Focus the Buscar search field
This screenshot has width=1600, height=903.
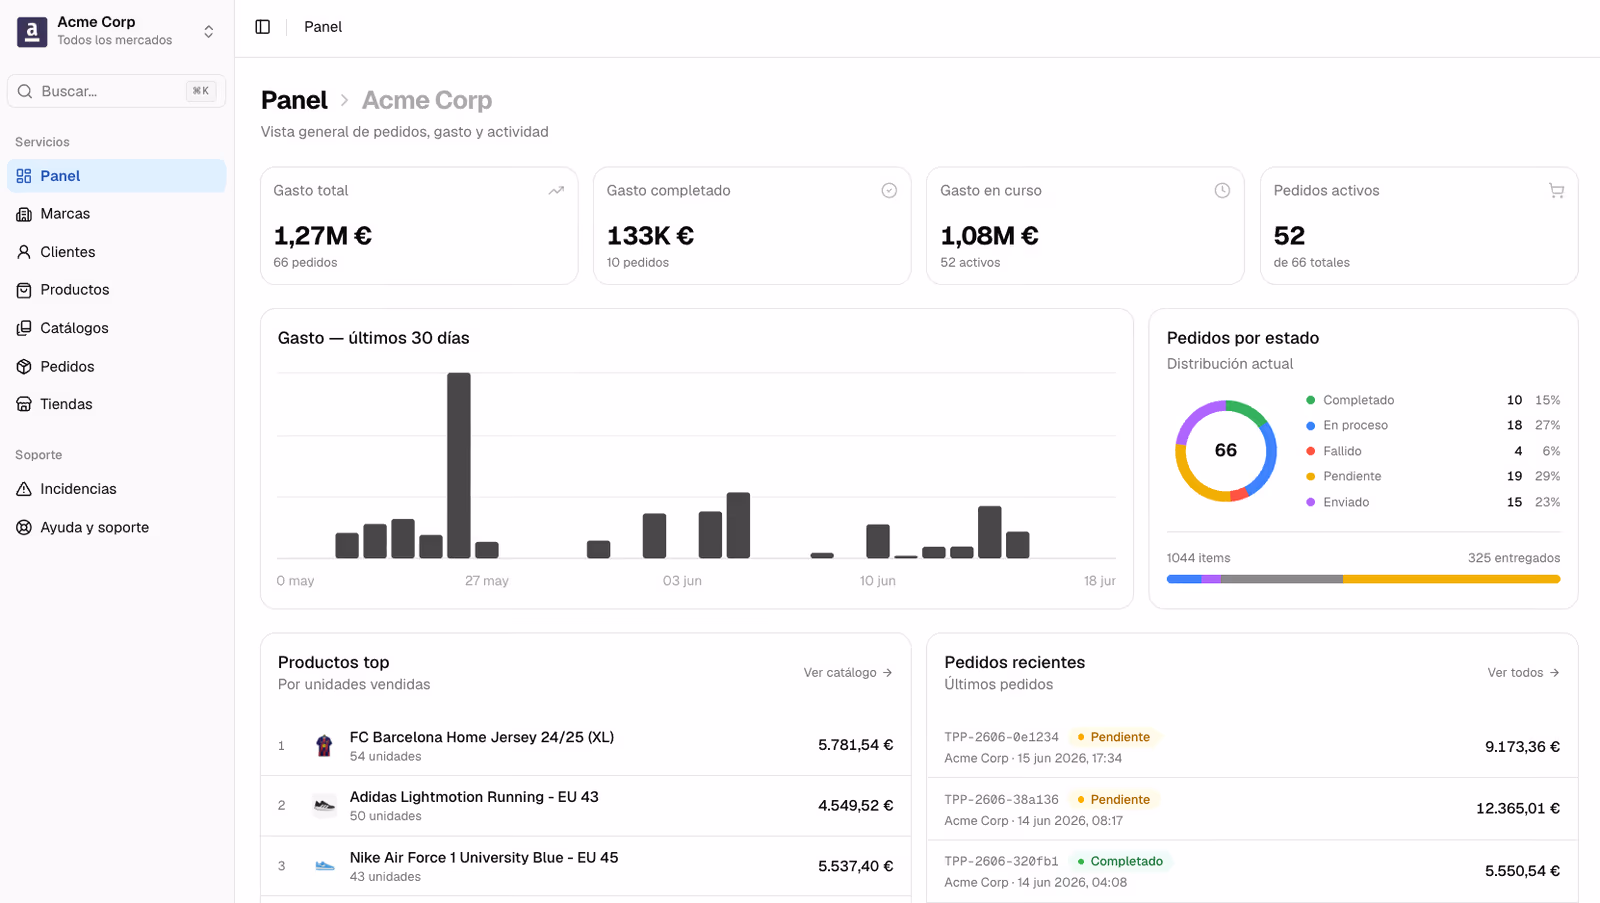click(117, 91)
